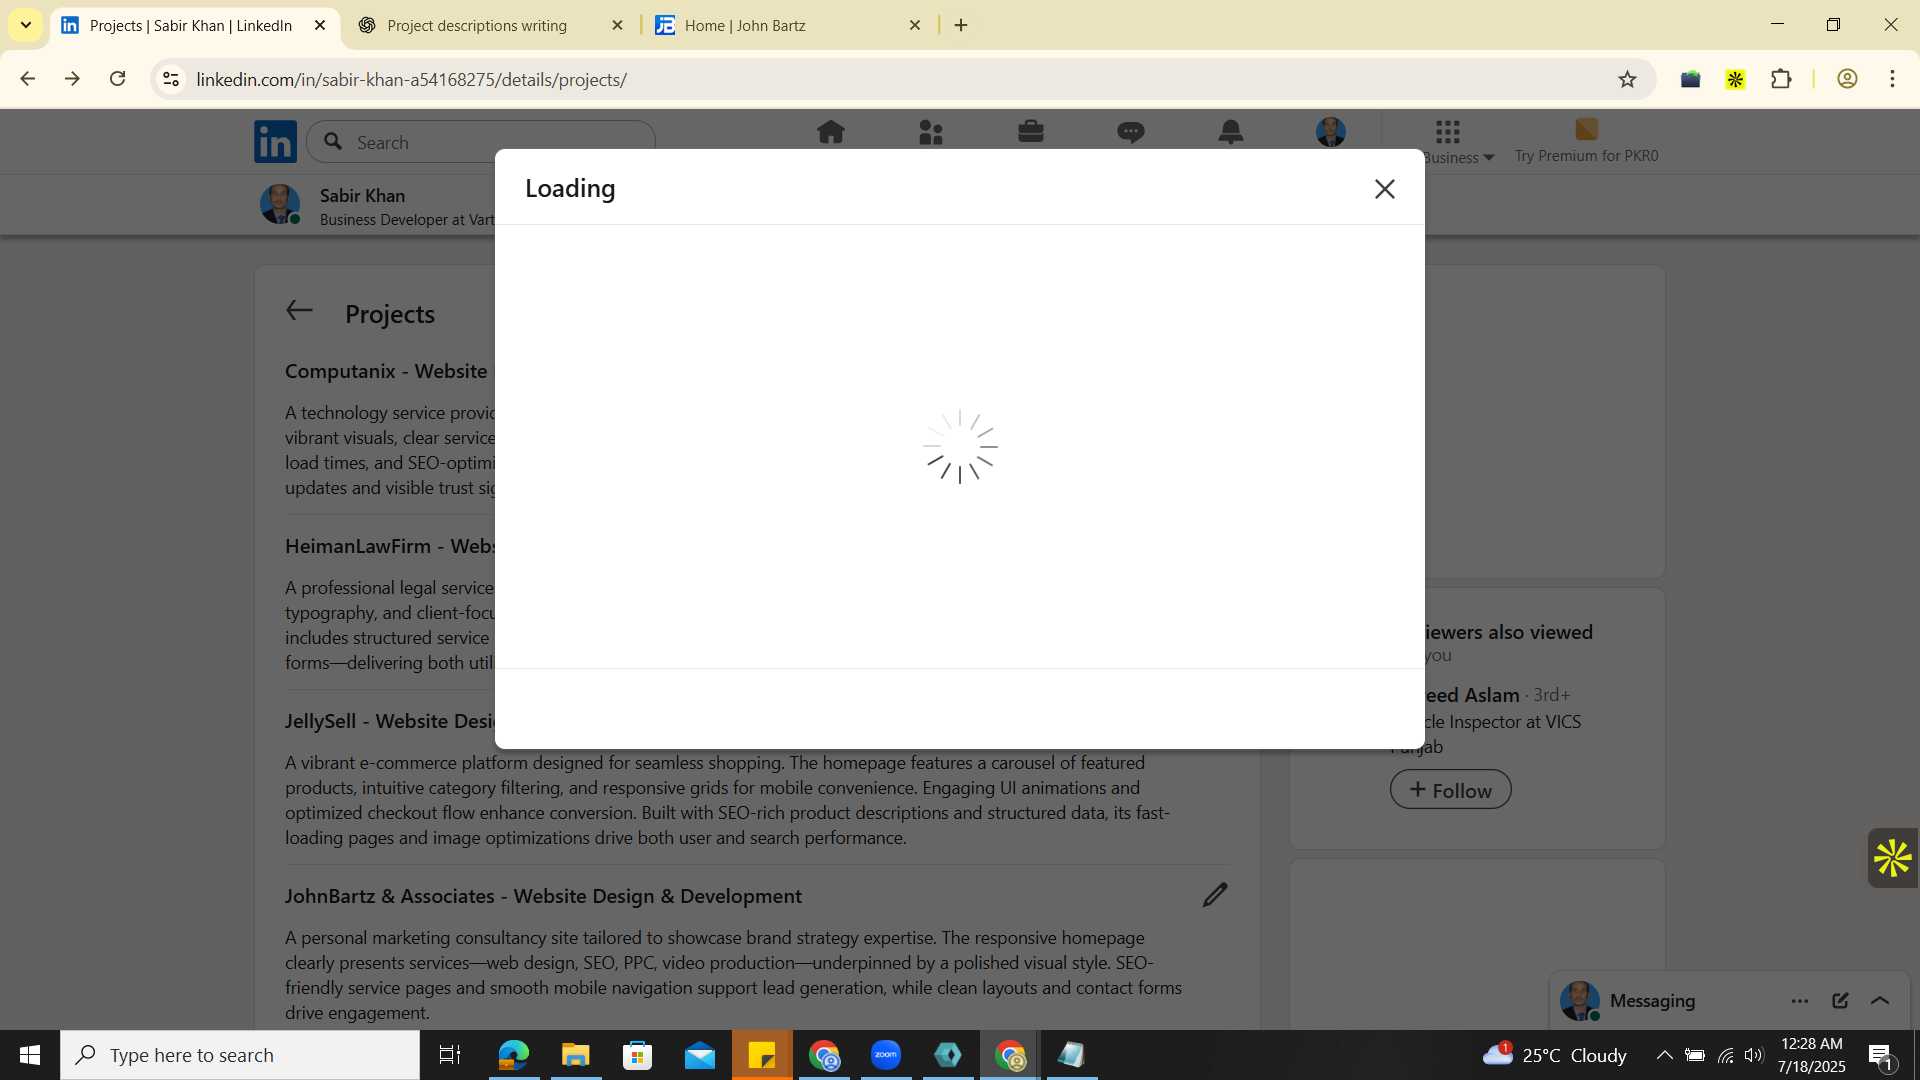Image resolution: width=1920 pixels, height=1080 pixels.
Task: Switch to the Project descriptions writing tab
Action: coord(477,26)
